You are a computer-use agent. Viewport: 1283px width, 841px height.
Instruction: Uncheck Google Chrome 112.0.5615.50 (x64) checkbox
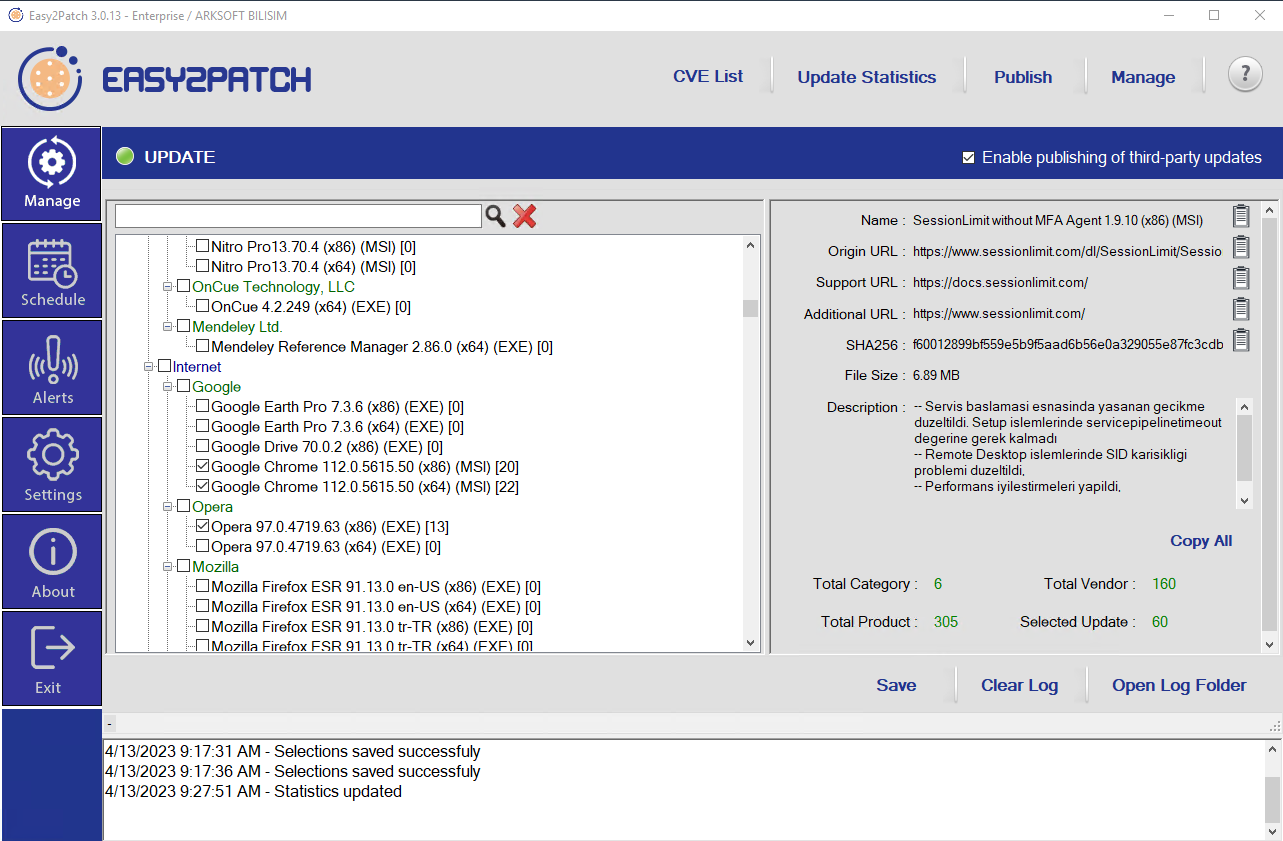click(x=203, y=487)
